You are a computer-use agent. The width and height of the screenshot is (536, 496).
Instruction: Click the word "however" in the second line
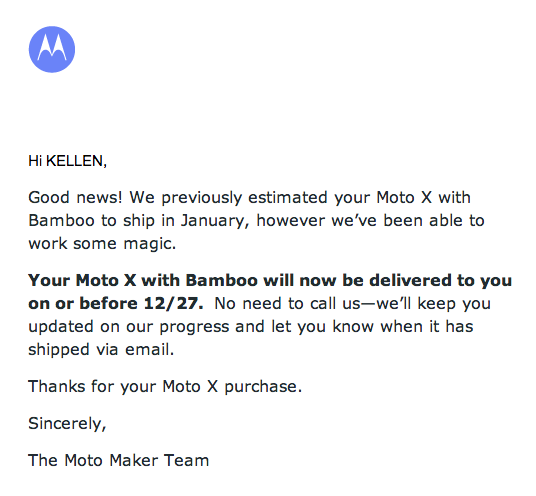pos(291,220)
